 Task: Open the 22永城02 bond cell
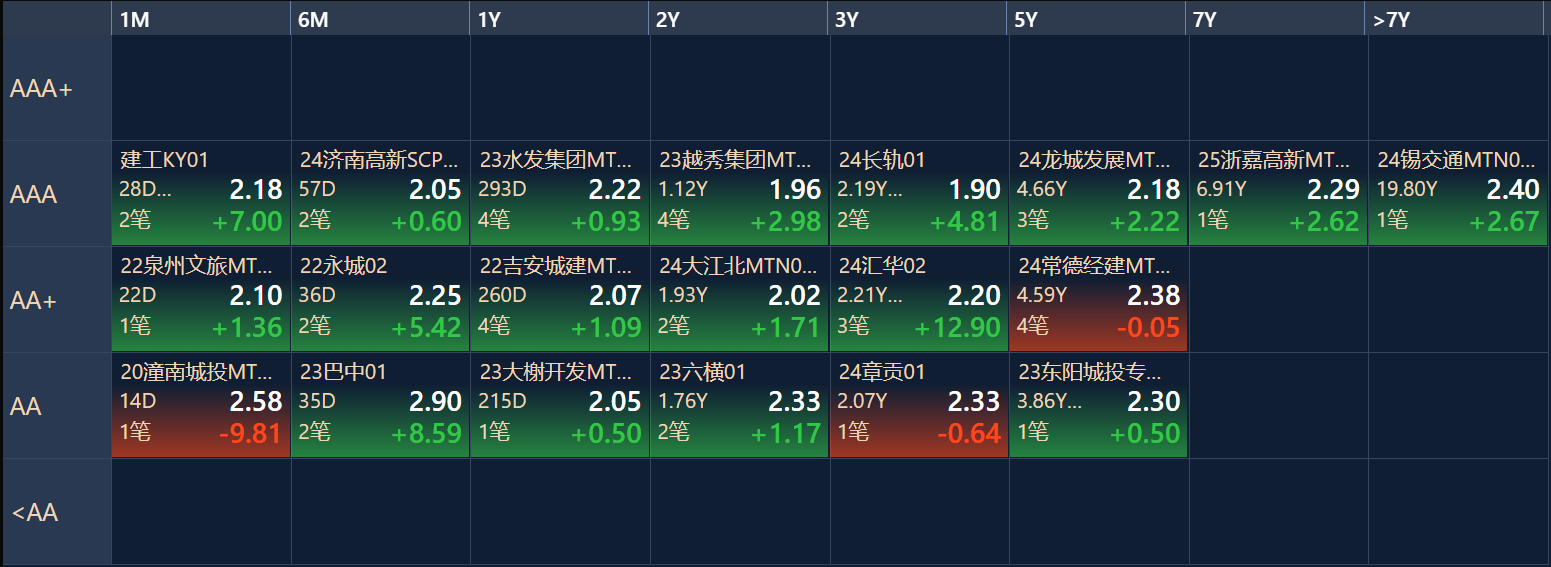(x=380, y=299)
